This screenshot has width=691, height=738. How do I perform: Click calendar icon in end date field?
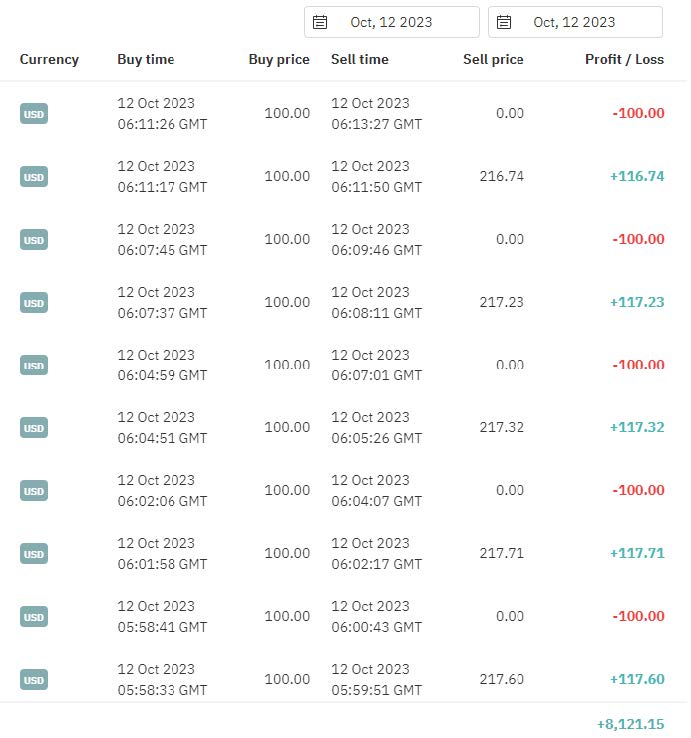504,22
